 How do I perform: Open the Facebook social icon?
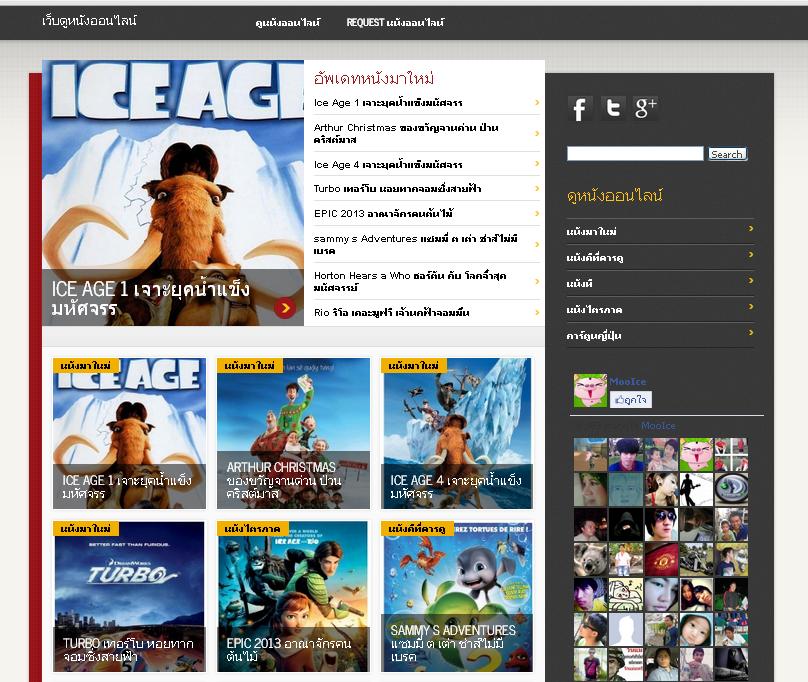coord(580,109)
